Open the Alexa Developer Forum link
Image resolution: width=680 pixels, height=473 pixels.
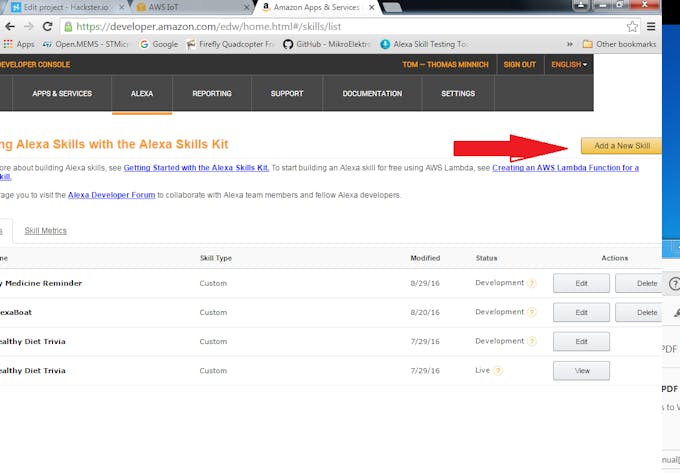click(x=111, y=195)
